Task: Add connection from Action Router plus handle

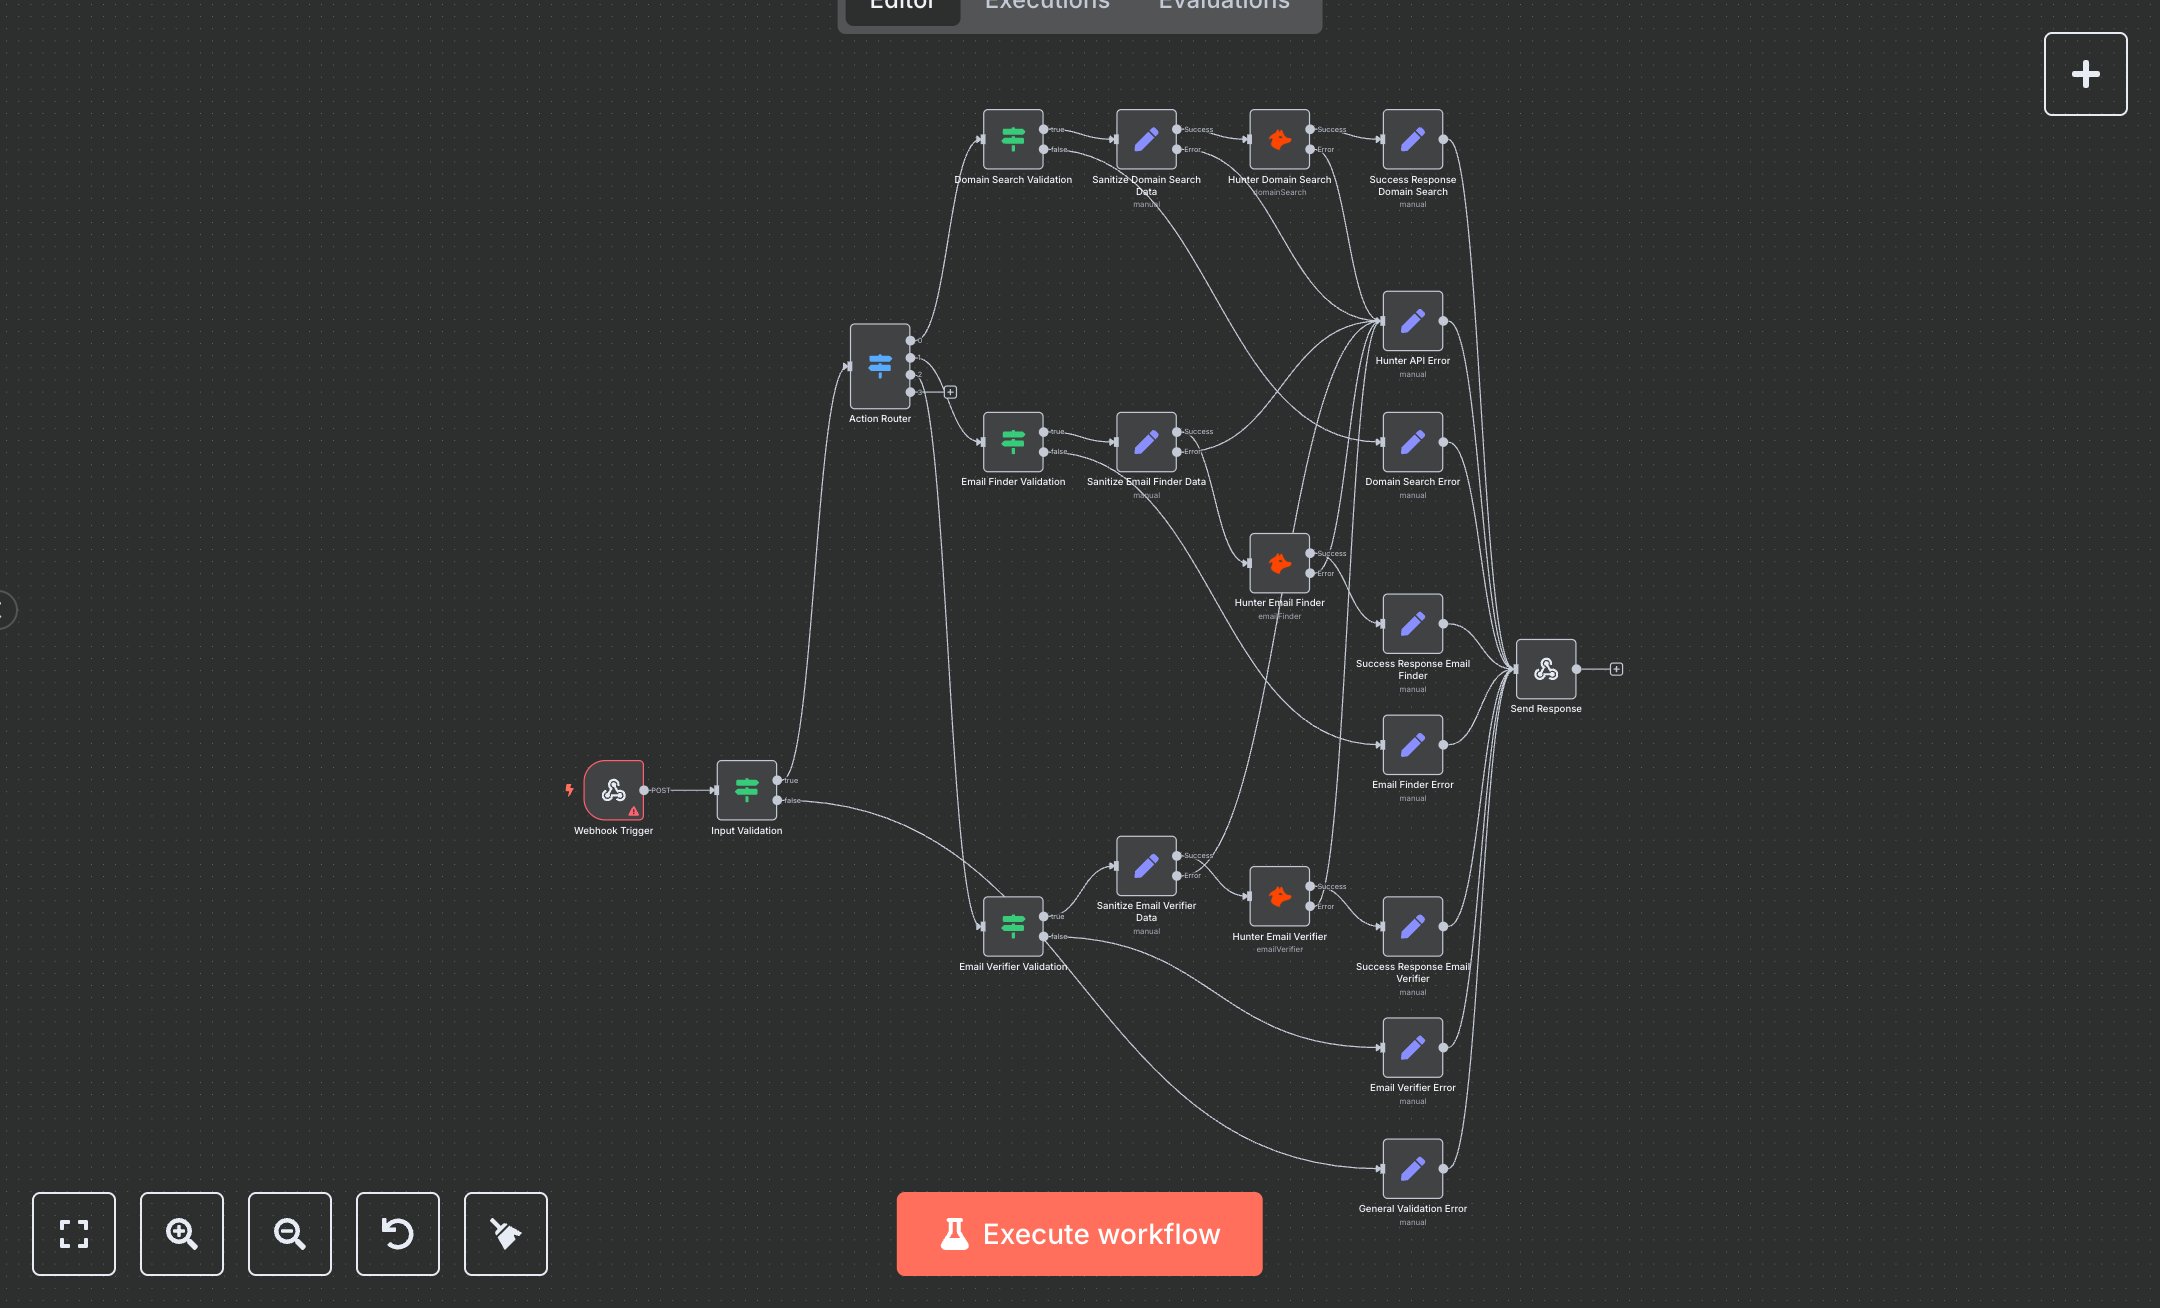Action: coord(950,392)
